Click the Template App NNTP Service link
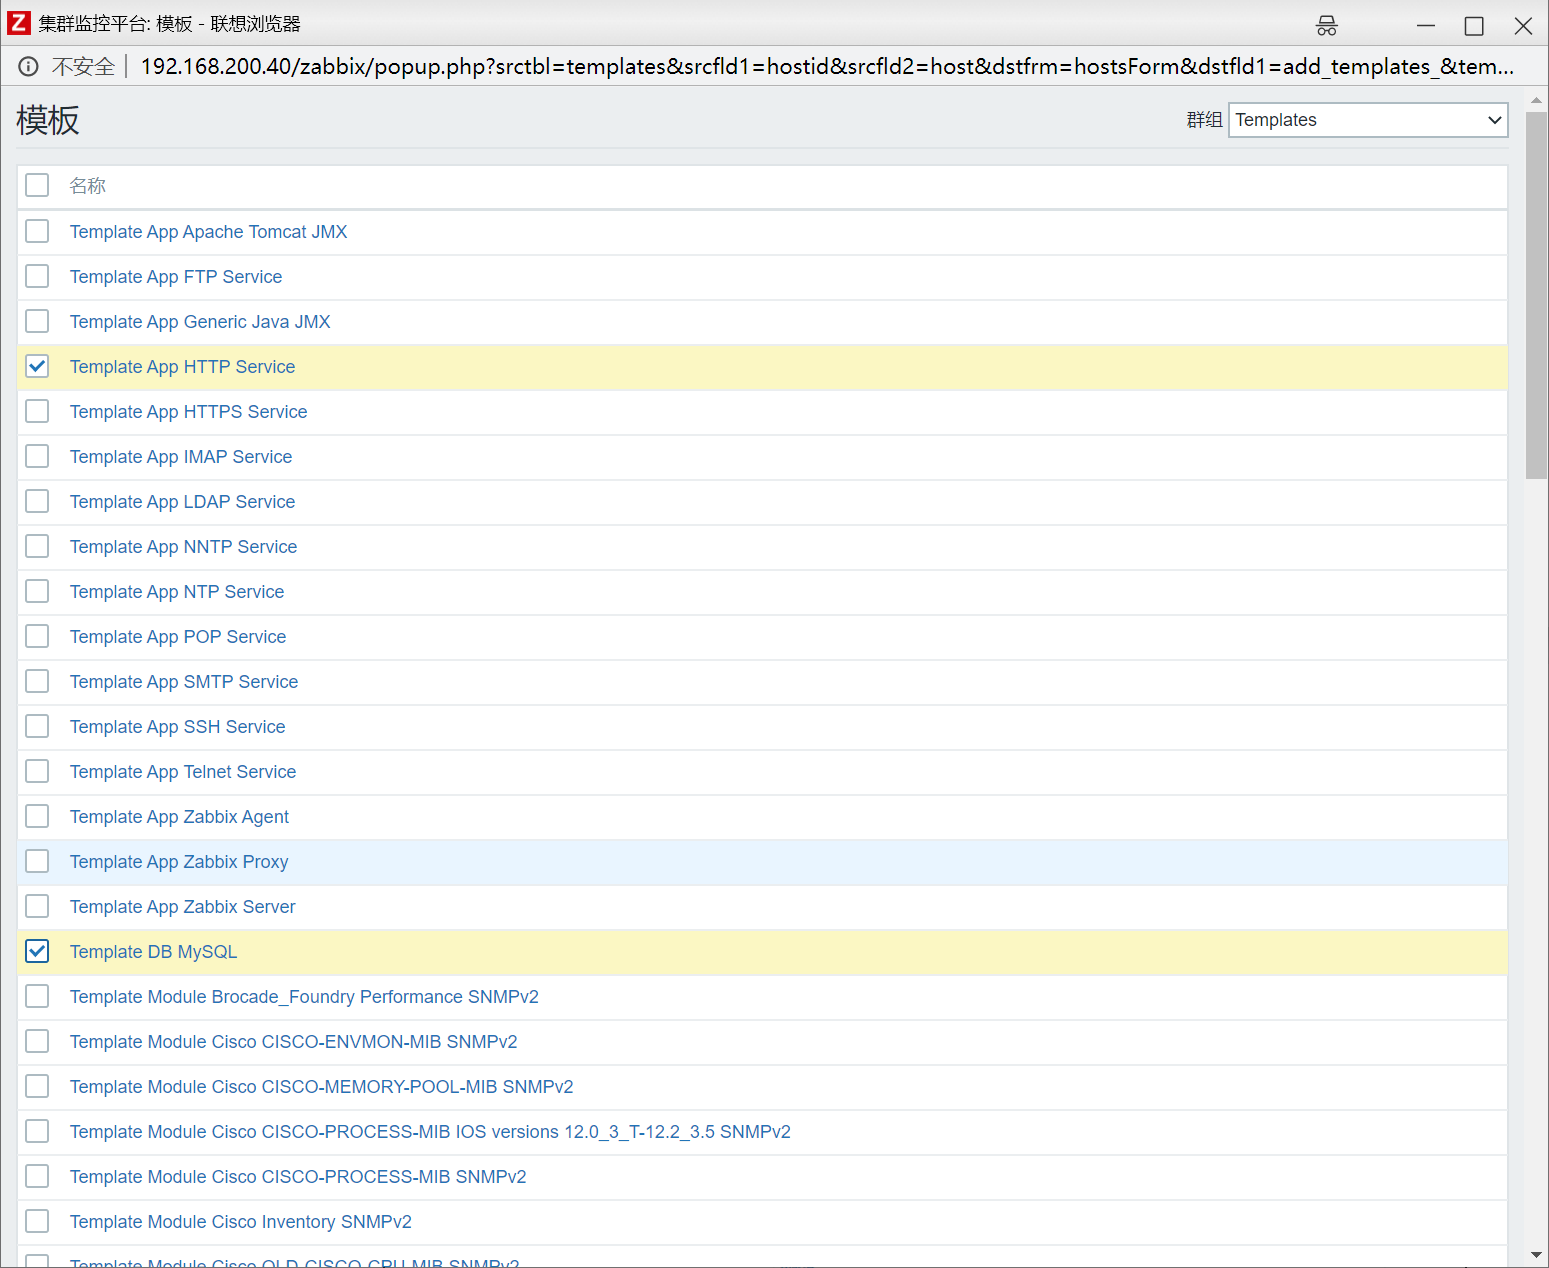This screenshot has width=1549, height=1268. point(183,547)
